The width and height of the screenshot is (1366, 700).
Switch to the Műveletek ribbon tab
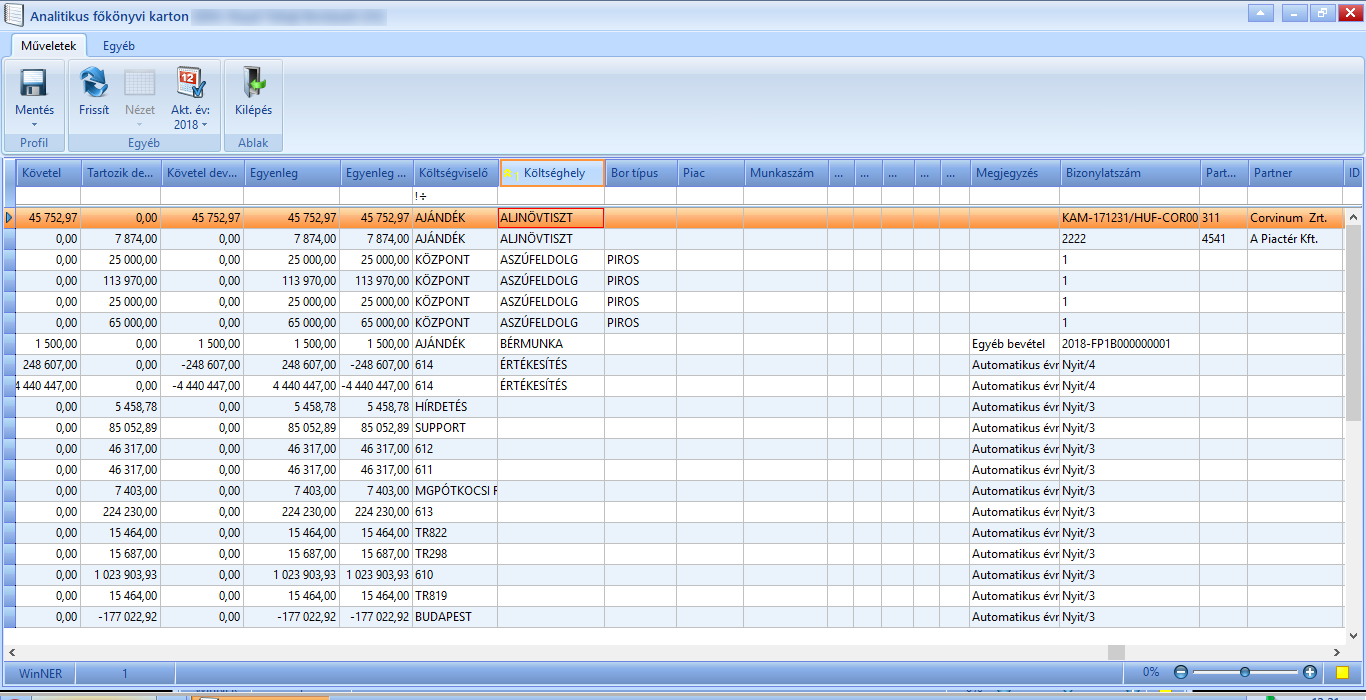pos(48,46)
